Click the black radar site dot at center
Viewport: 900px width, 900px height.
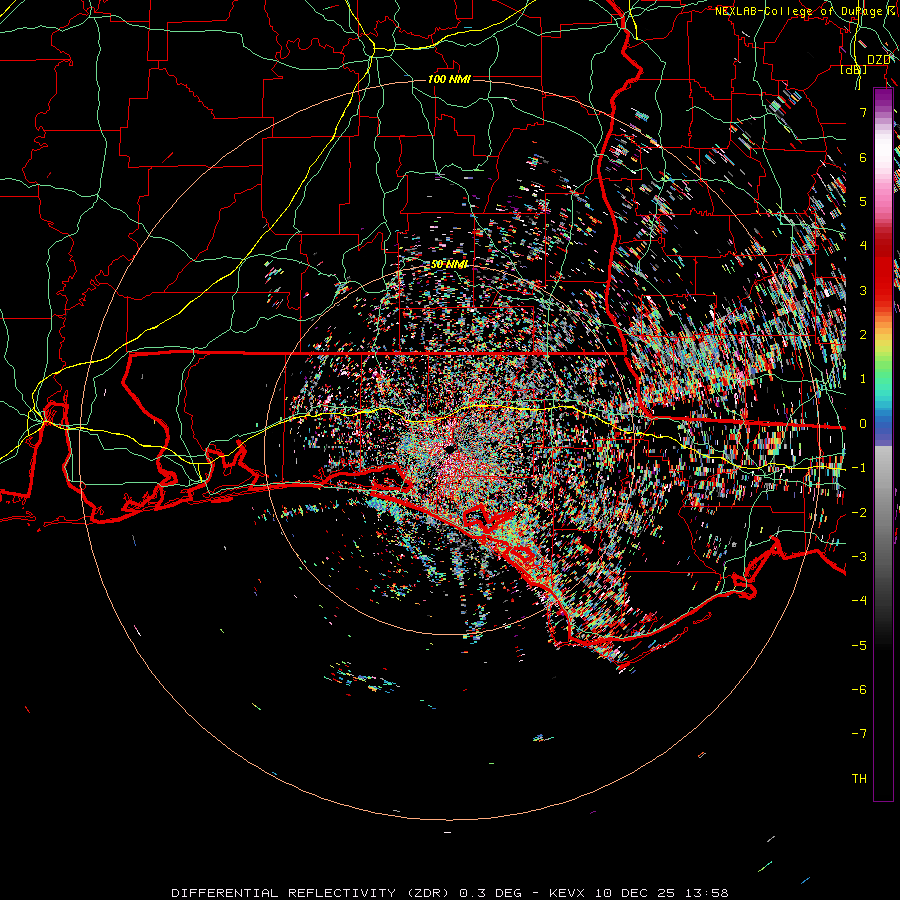tap(449, 448)
